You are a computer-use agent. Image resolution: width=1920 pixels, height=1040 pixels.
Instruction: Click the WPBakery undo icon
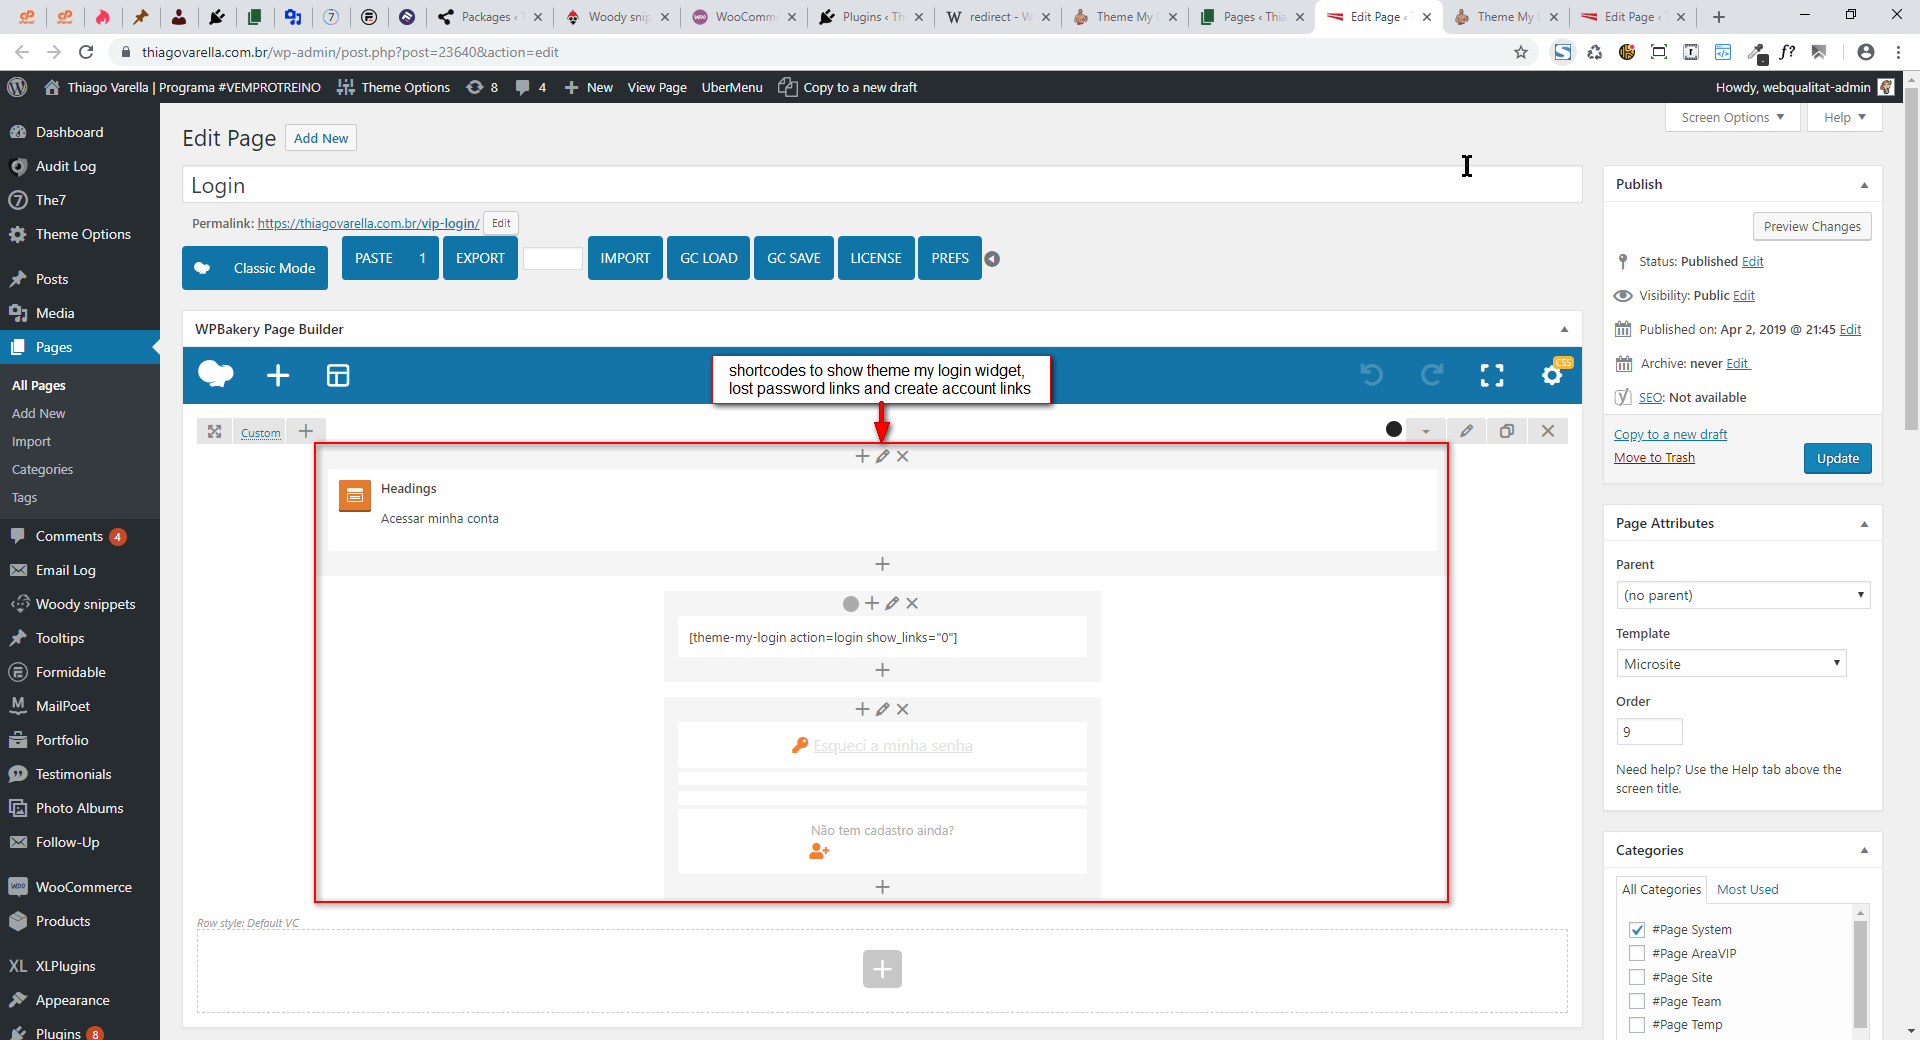pyautogui.click(x=1372, y=375)
